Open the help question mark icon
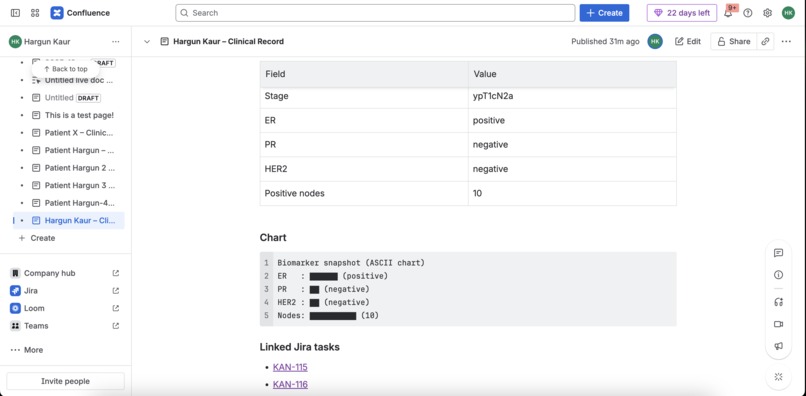This screenshot has height=396, width=806. click(x=748, y=13)
